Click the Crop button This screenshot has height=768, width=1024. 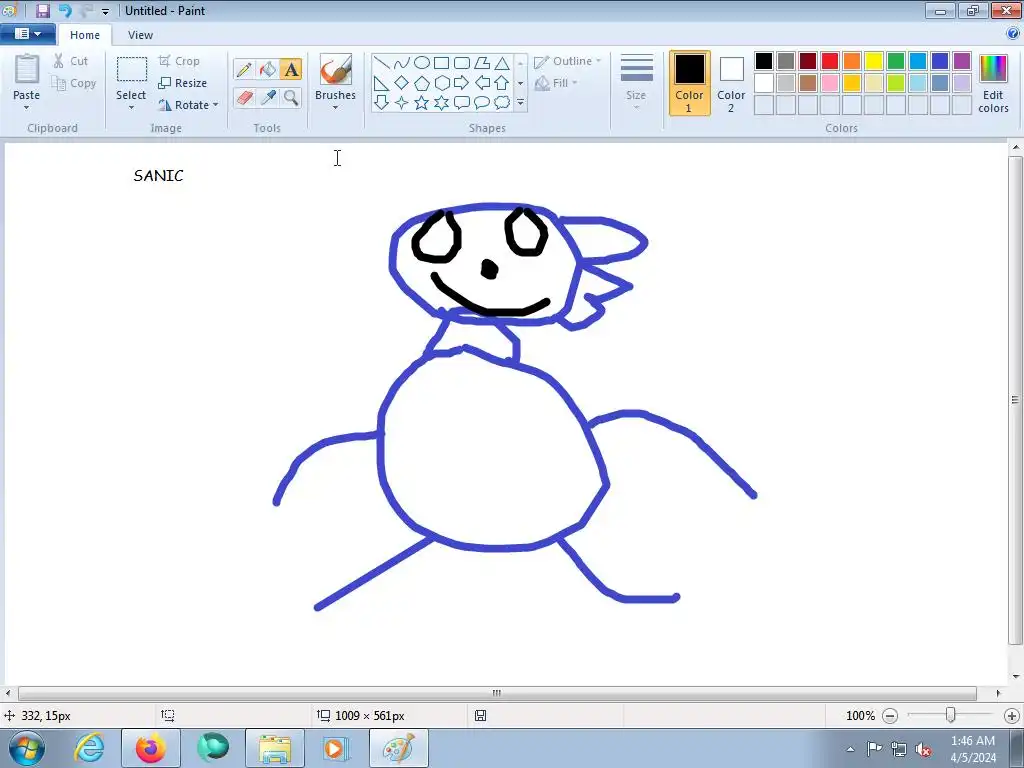179,61
